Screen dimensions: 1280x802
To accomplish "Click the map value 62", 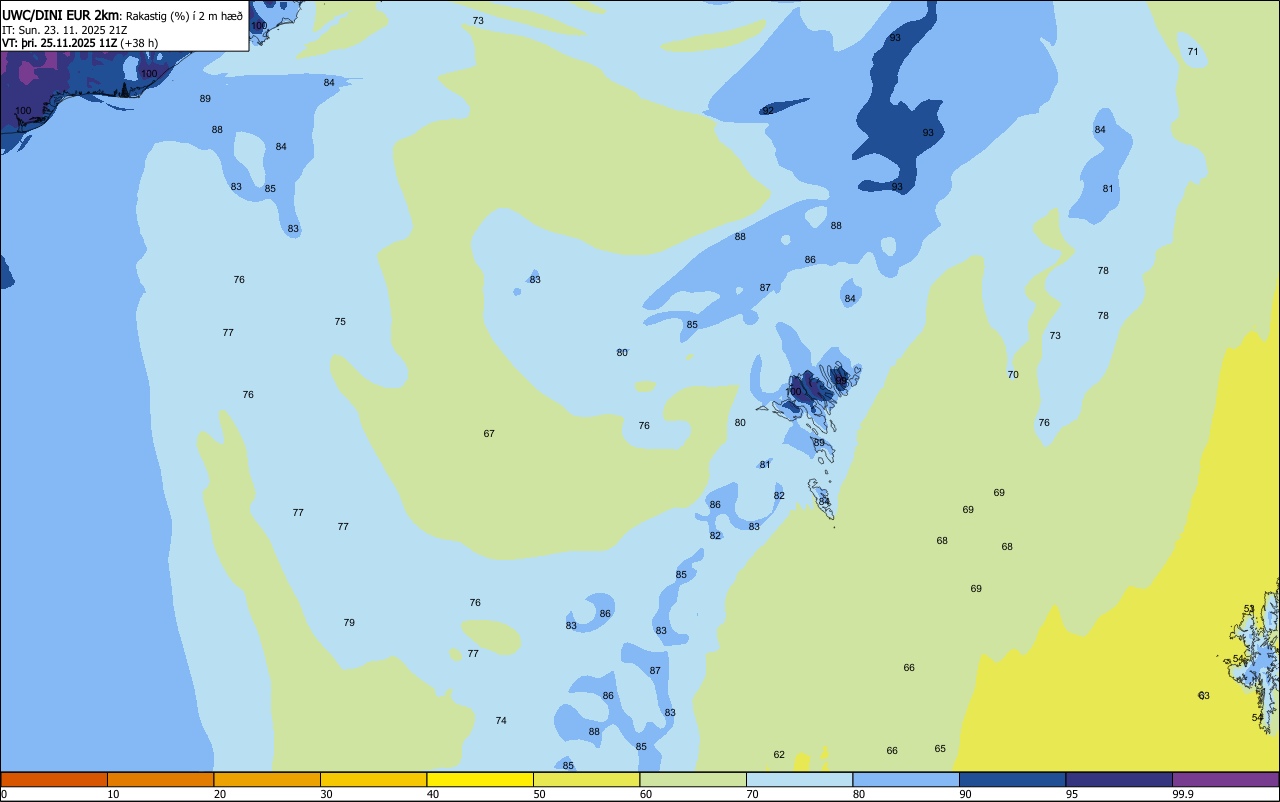I will (779, 755).
